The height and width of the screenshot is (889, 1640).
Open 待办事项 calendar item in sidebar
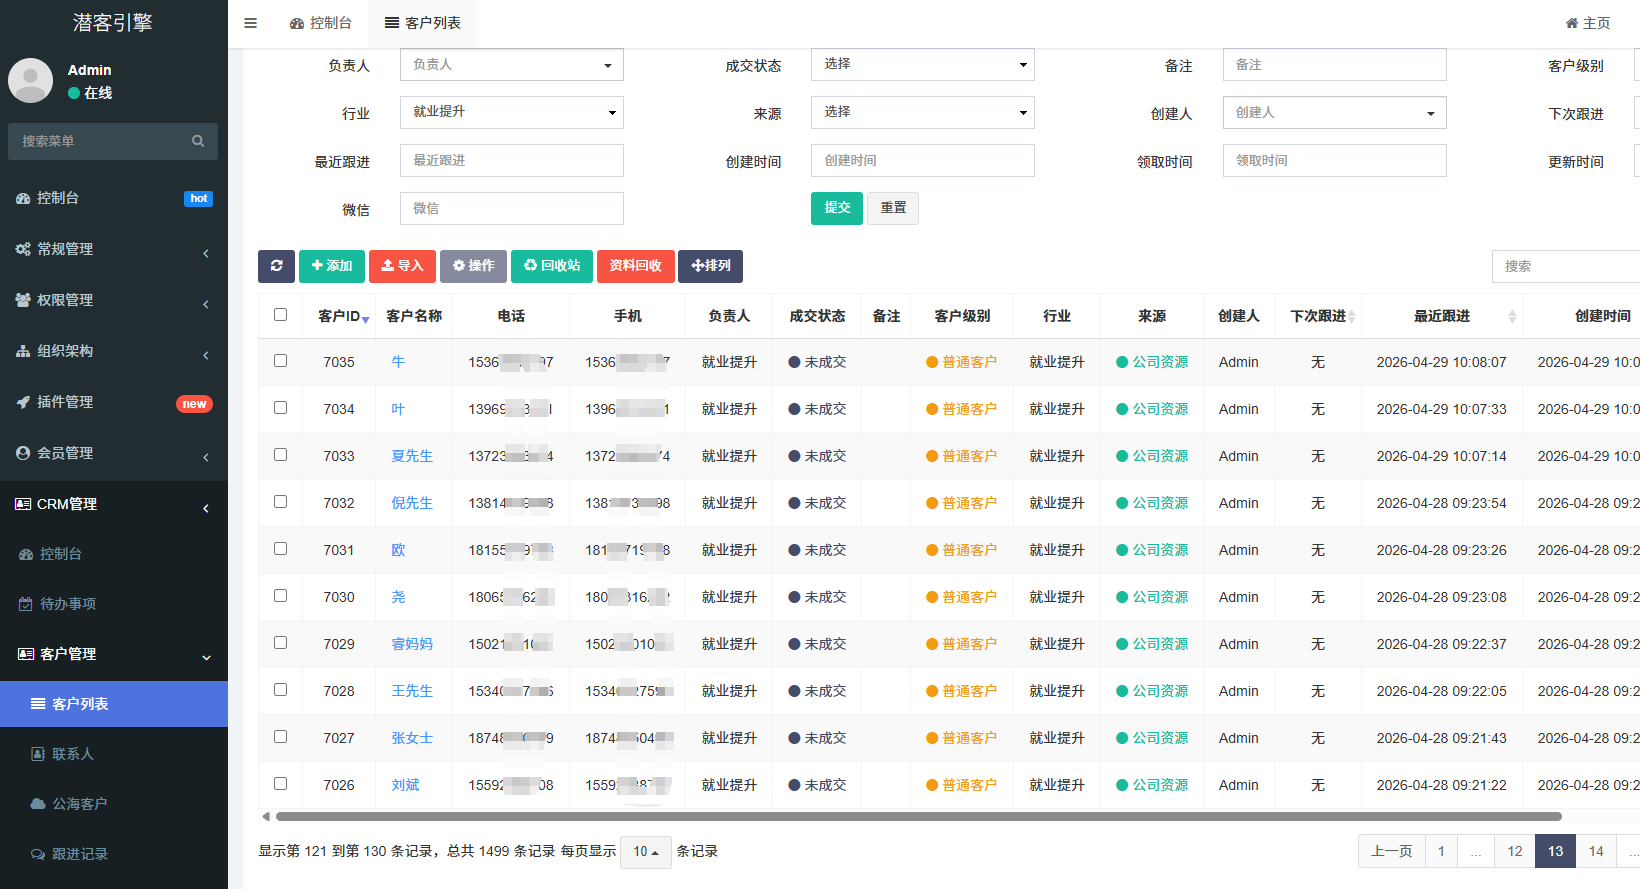(114, 604)
